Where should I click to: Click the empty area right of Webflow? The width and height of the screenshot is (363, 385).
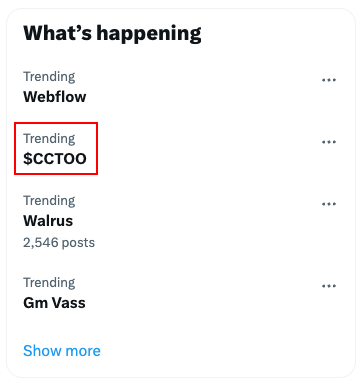pos(200,97)
